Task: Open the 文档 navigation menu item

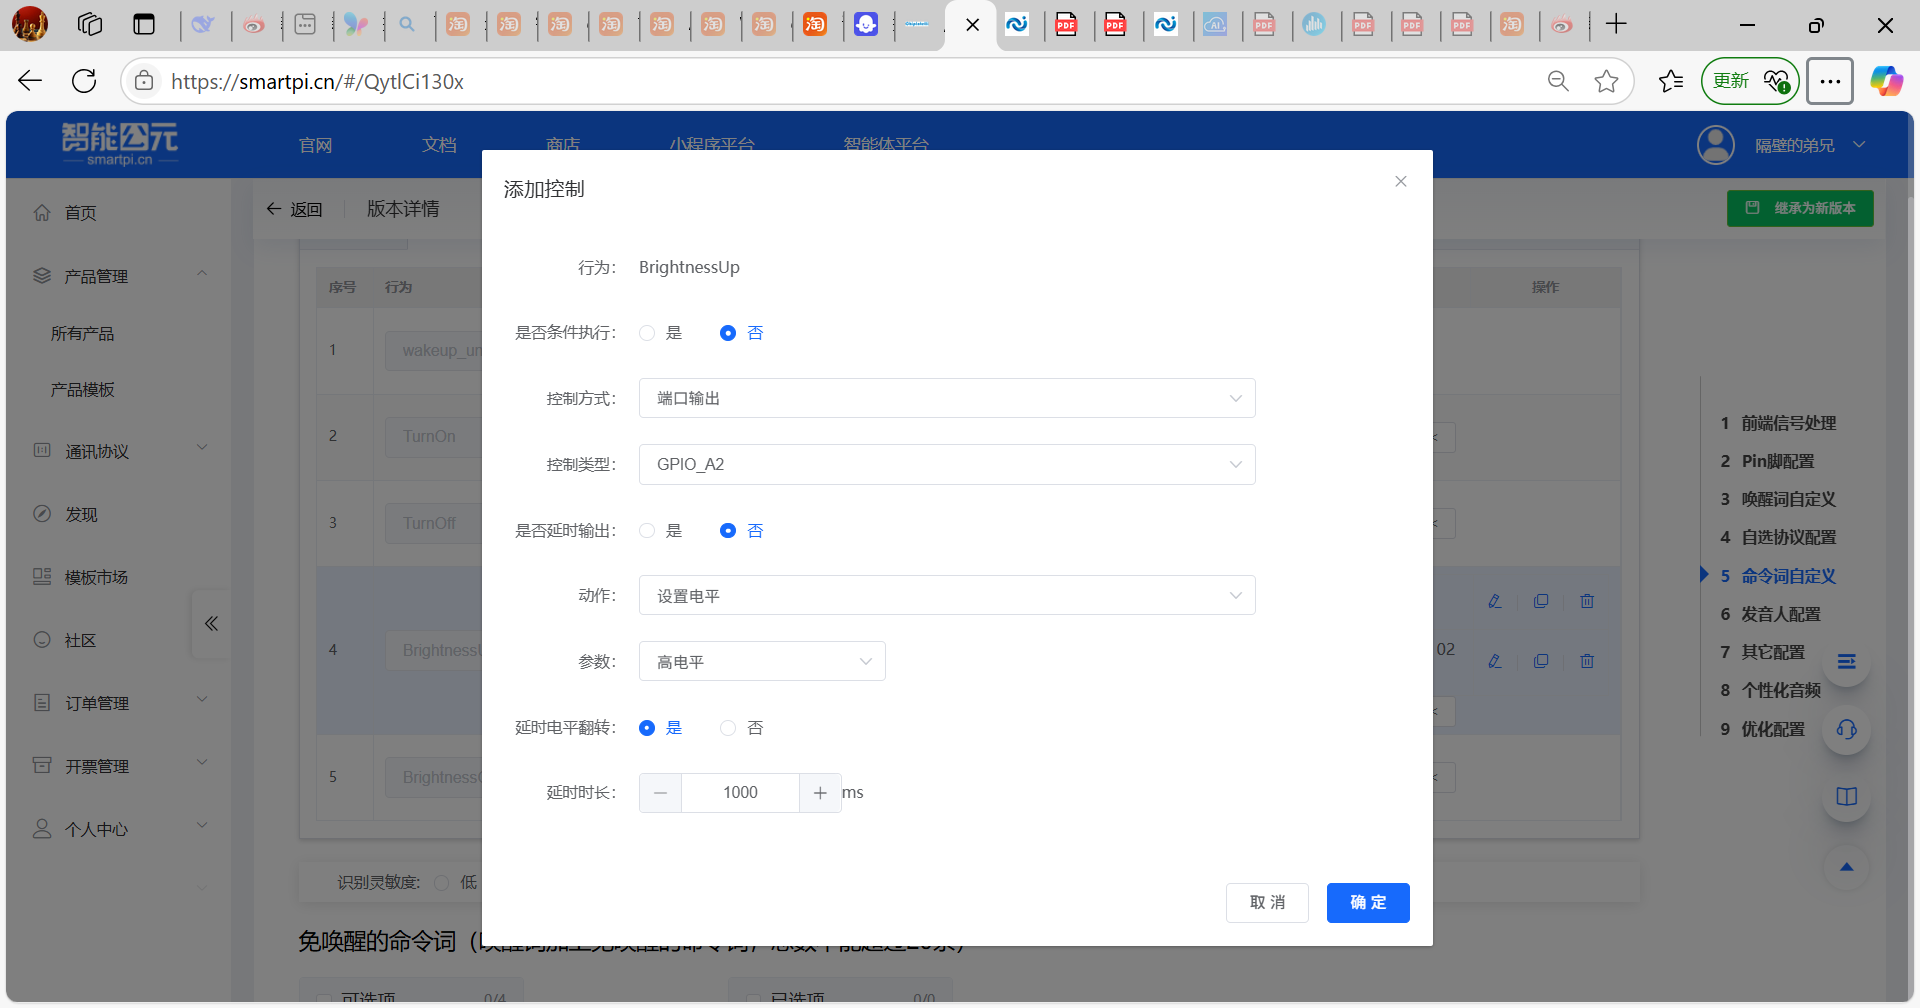Action: [x=438, y=145]
